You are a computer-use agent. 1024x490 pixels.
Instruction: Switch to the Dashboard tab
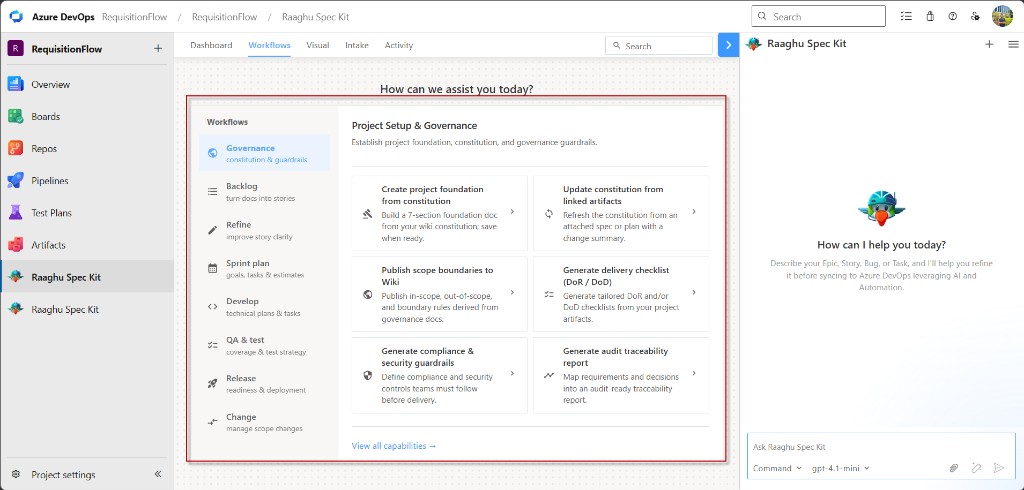(211, 45)
